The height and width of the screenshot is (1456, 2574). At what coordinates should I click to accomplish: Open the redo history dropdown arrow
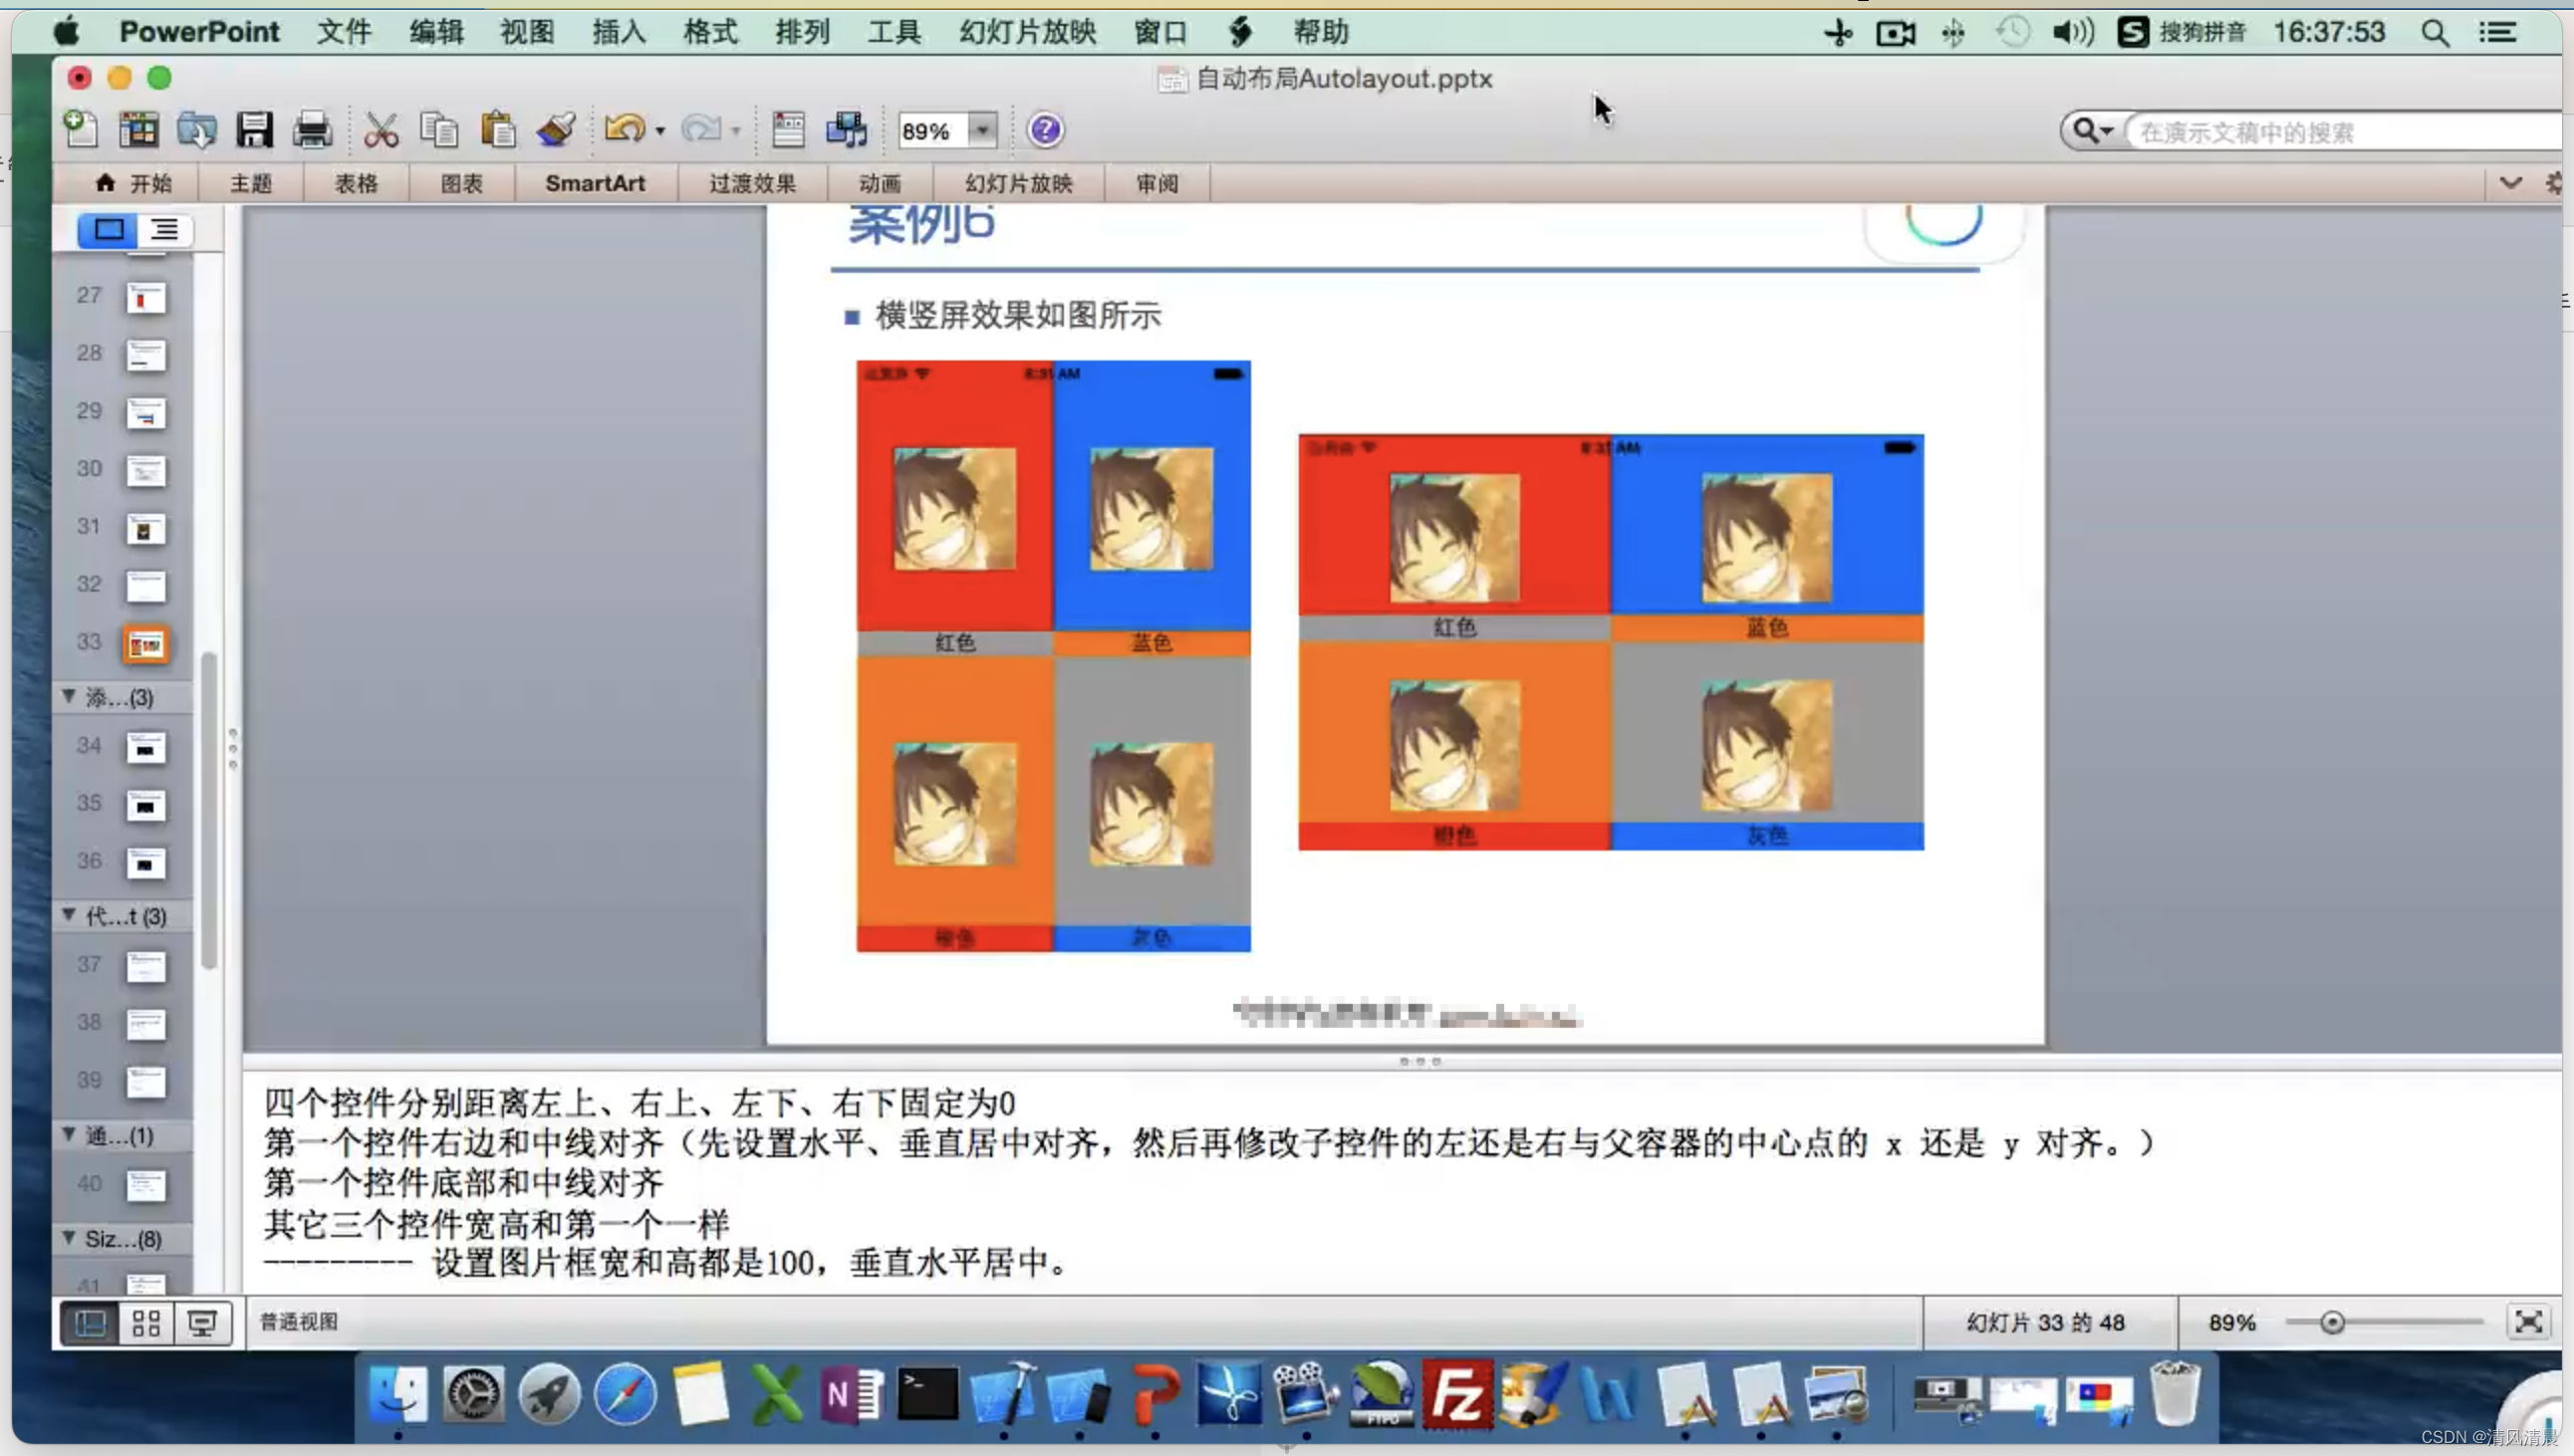tap(736, 131)
